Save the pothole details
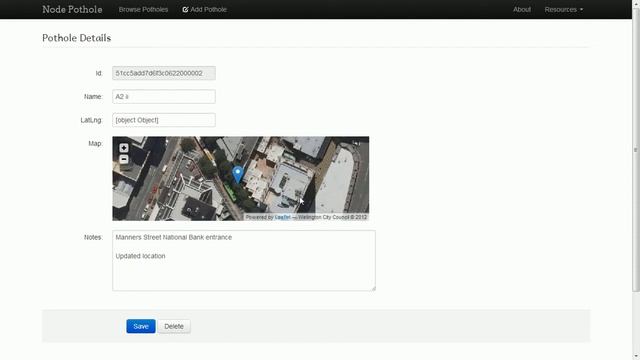The height and width of the screenshot is (360, 640). [x=141, y=326]
